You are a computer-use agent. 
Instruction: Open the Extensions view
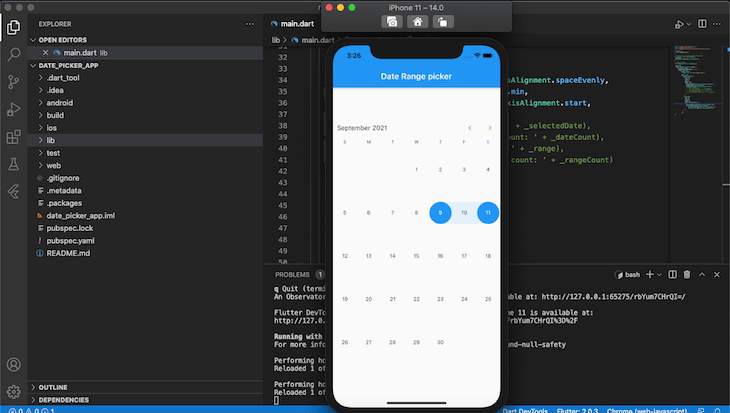pyautogui.click(x=14, y=137)
